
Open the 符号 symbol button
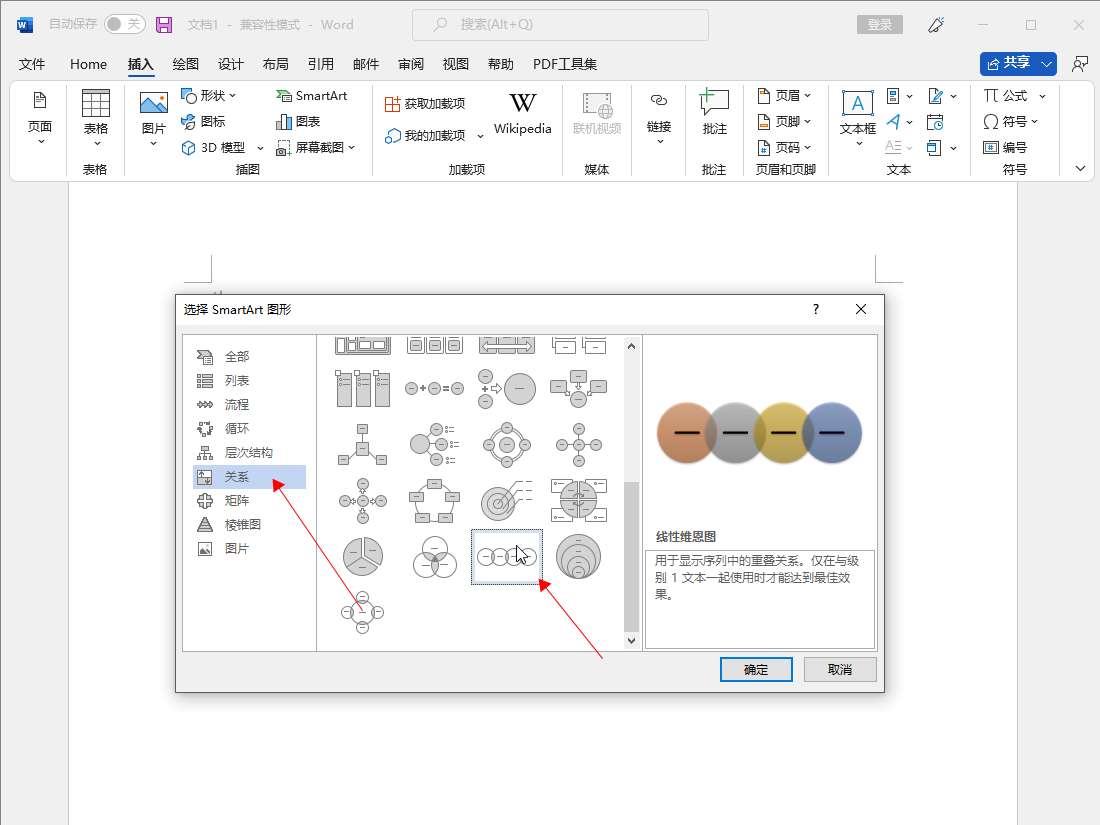point(1010,121)
